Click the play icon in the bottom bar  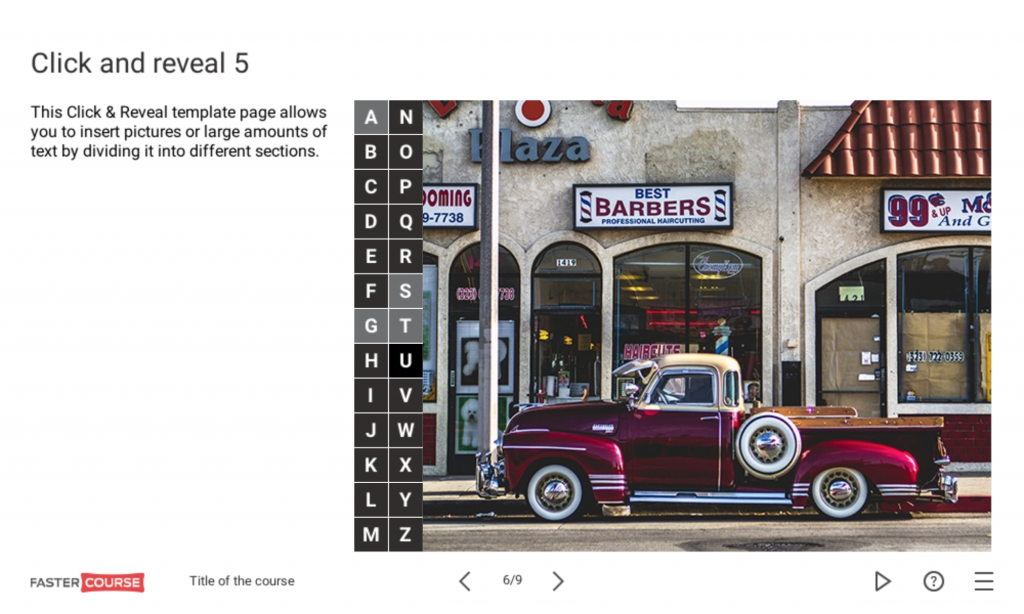pos(883,581)
